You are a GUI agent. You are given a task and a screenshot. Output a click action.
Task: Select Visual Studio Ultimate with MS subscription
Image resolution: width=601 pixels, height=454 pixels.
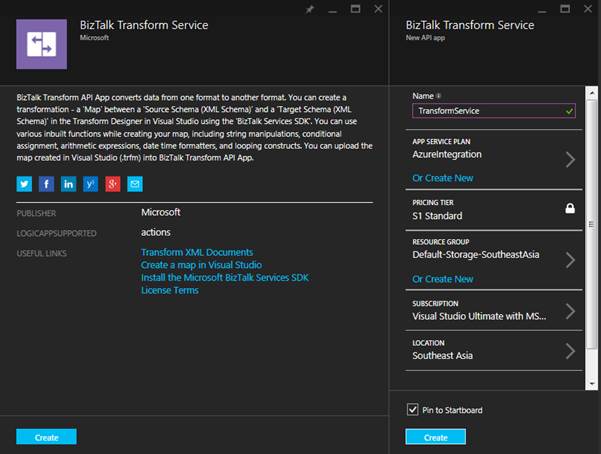coord(479,316)
